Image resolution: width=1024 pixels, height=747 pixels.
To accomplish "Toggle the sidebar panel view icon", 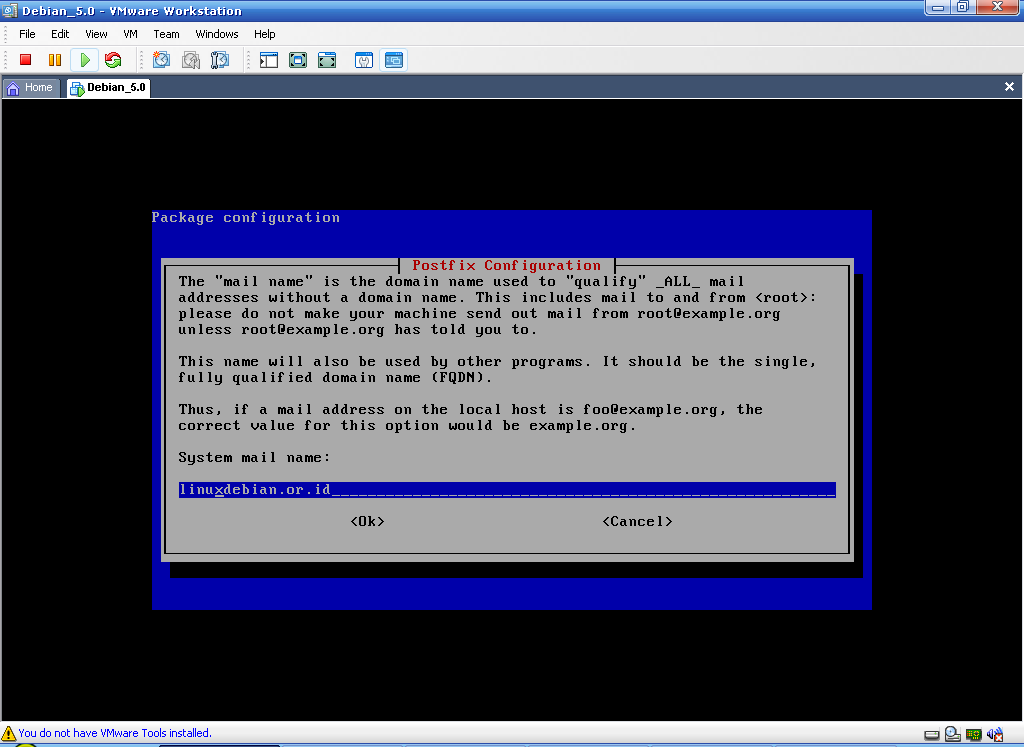I will 268,60.
